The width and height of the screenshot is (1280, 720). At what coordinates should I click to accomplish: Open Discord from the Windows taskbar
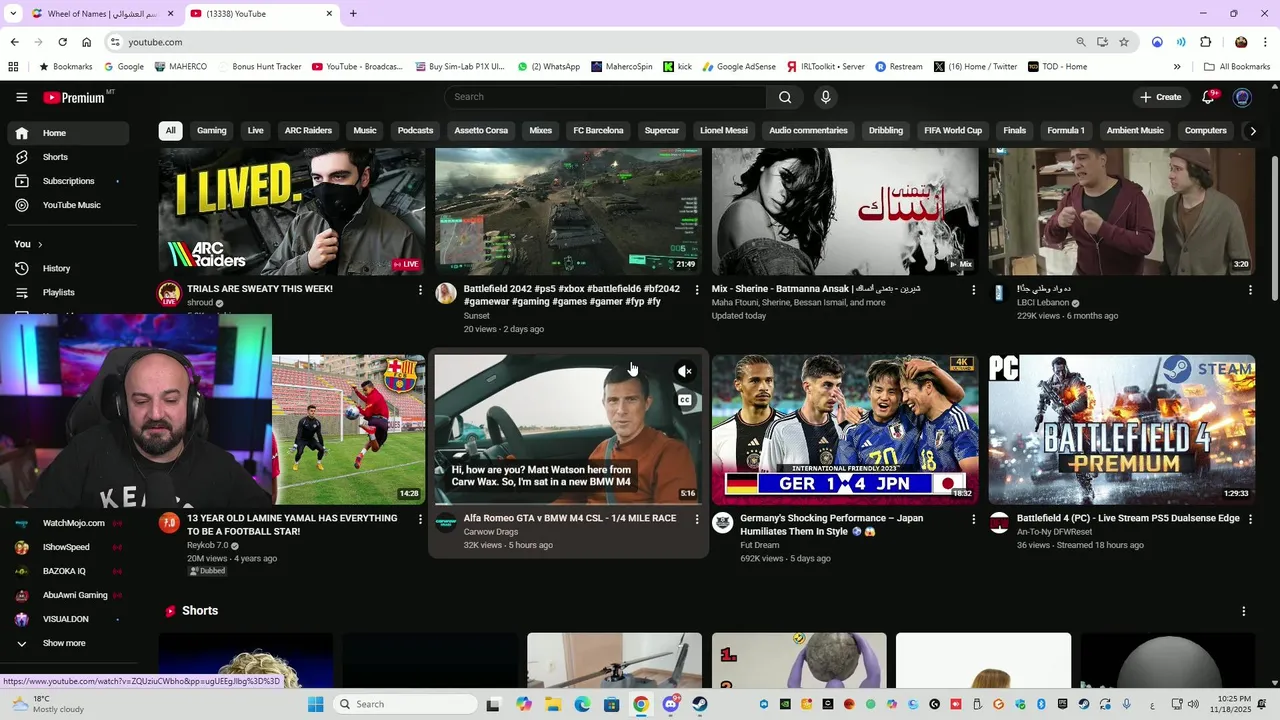(671, 704)
